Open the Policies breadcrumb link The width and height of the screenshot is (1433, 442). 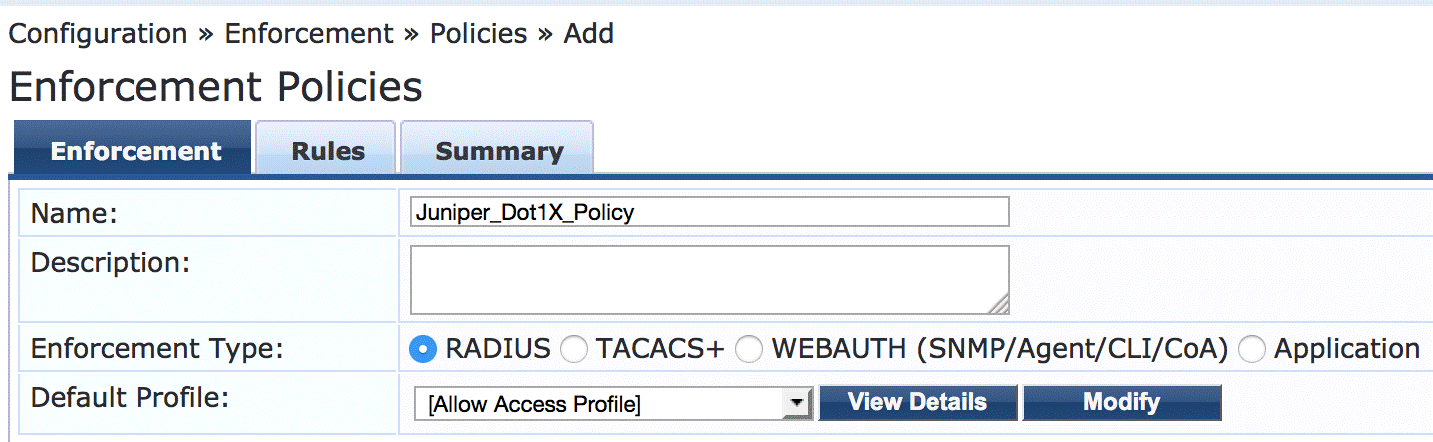click(x=478, y=34)
